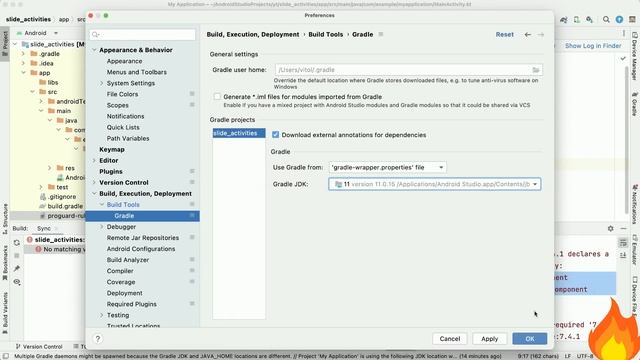This screenshot has height=360, width=640.
Task: Browse for Gradle user home folder
Action: coord(536,70)
